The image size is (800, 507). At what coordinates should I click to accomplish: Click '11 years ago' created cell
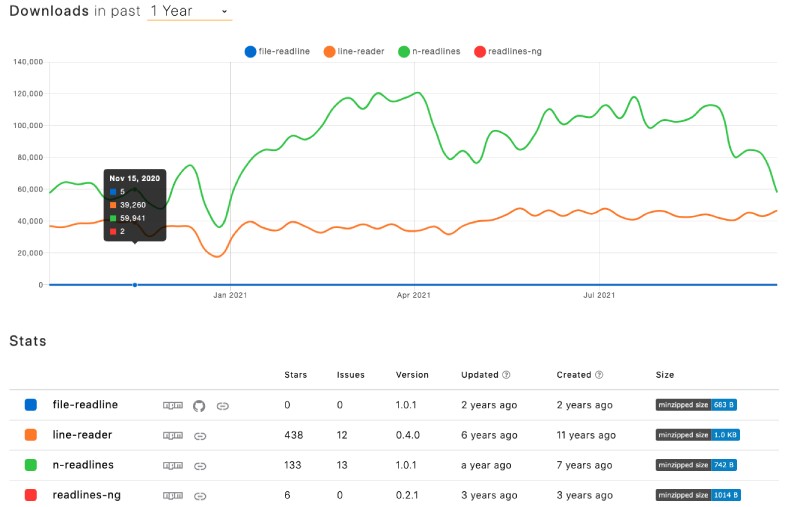[586, 435]
